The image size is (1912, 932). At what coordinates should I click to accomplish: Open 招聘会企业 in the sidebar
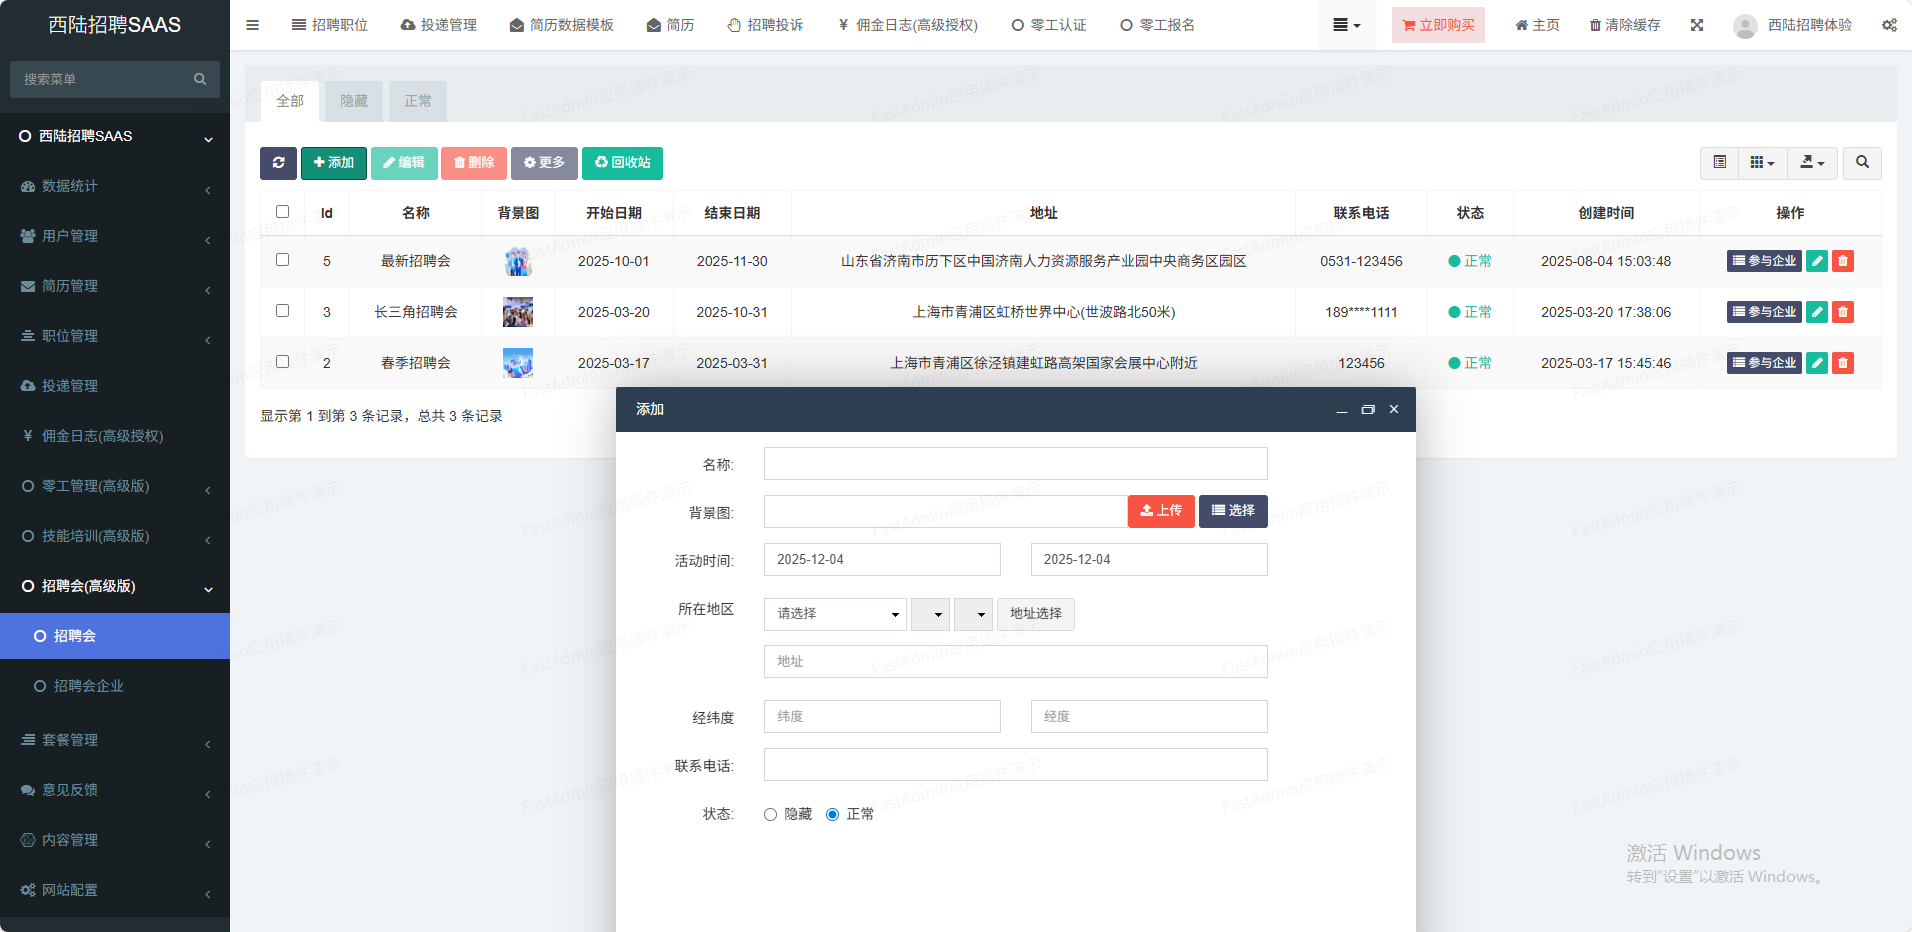point(88,686)
